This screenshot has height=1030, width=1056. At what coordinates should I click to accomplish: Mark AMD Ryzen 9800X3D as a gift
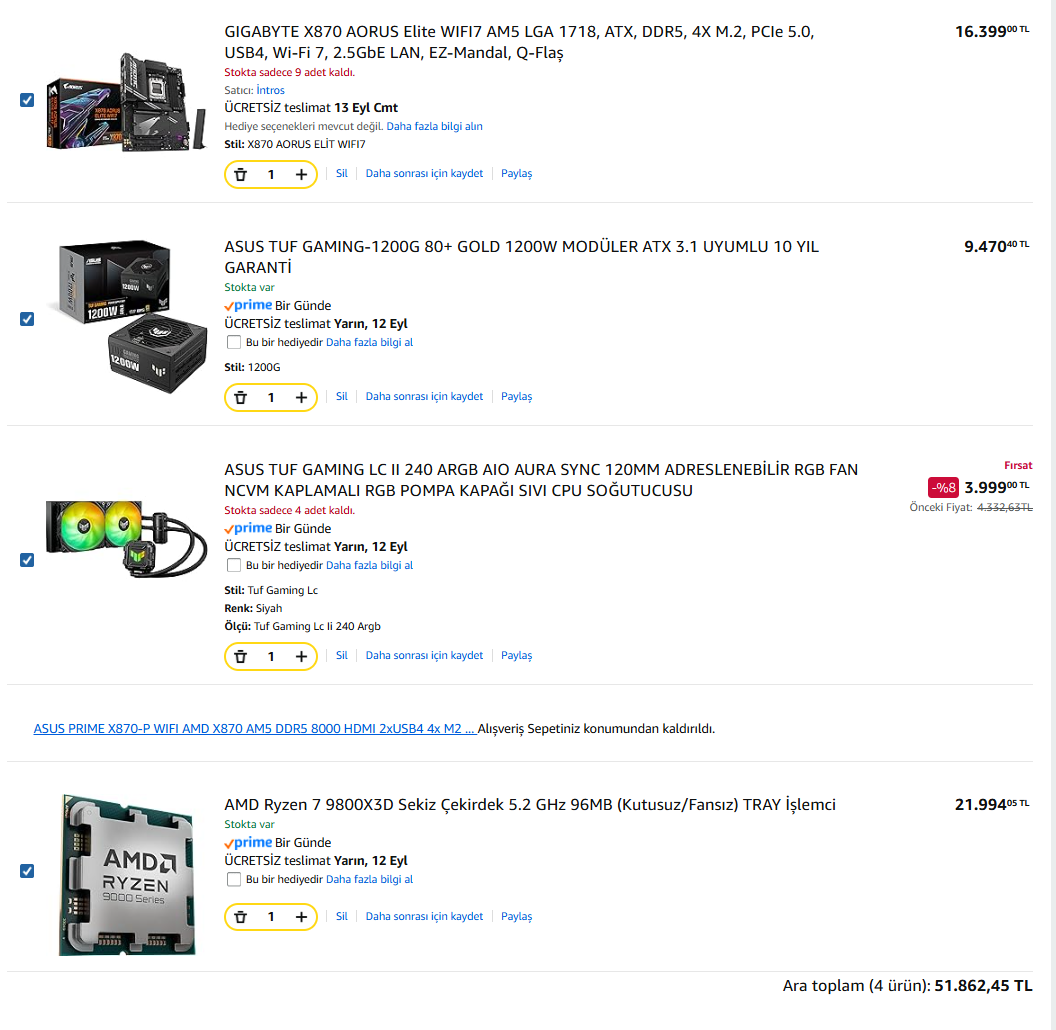click(234, 879)
